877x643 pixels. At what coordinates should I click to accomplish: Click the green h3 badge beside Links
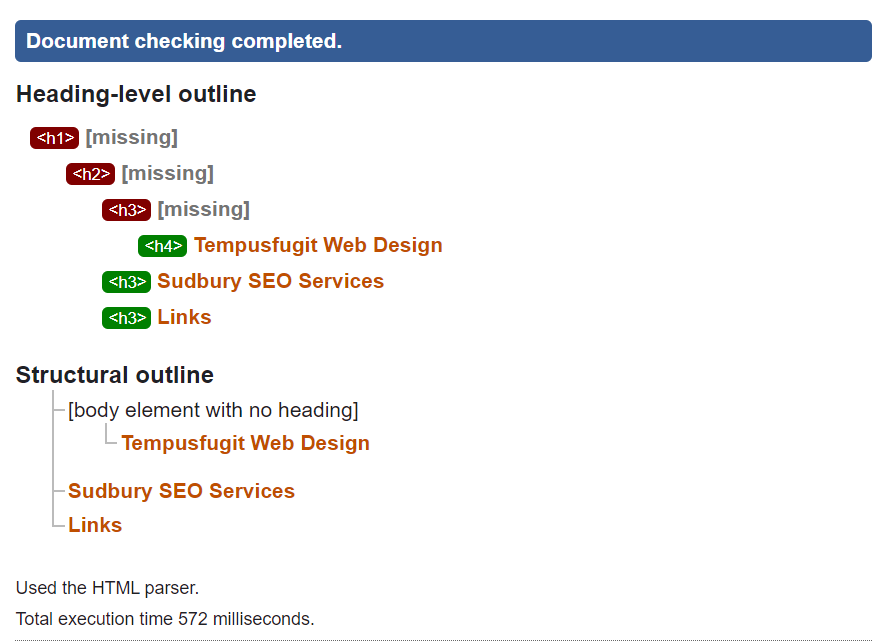[126, 318]
